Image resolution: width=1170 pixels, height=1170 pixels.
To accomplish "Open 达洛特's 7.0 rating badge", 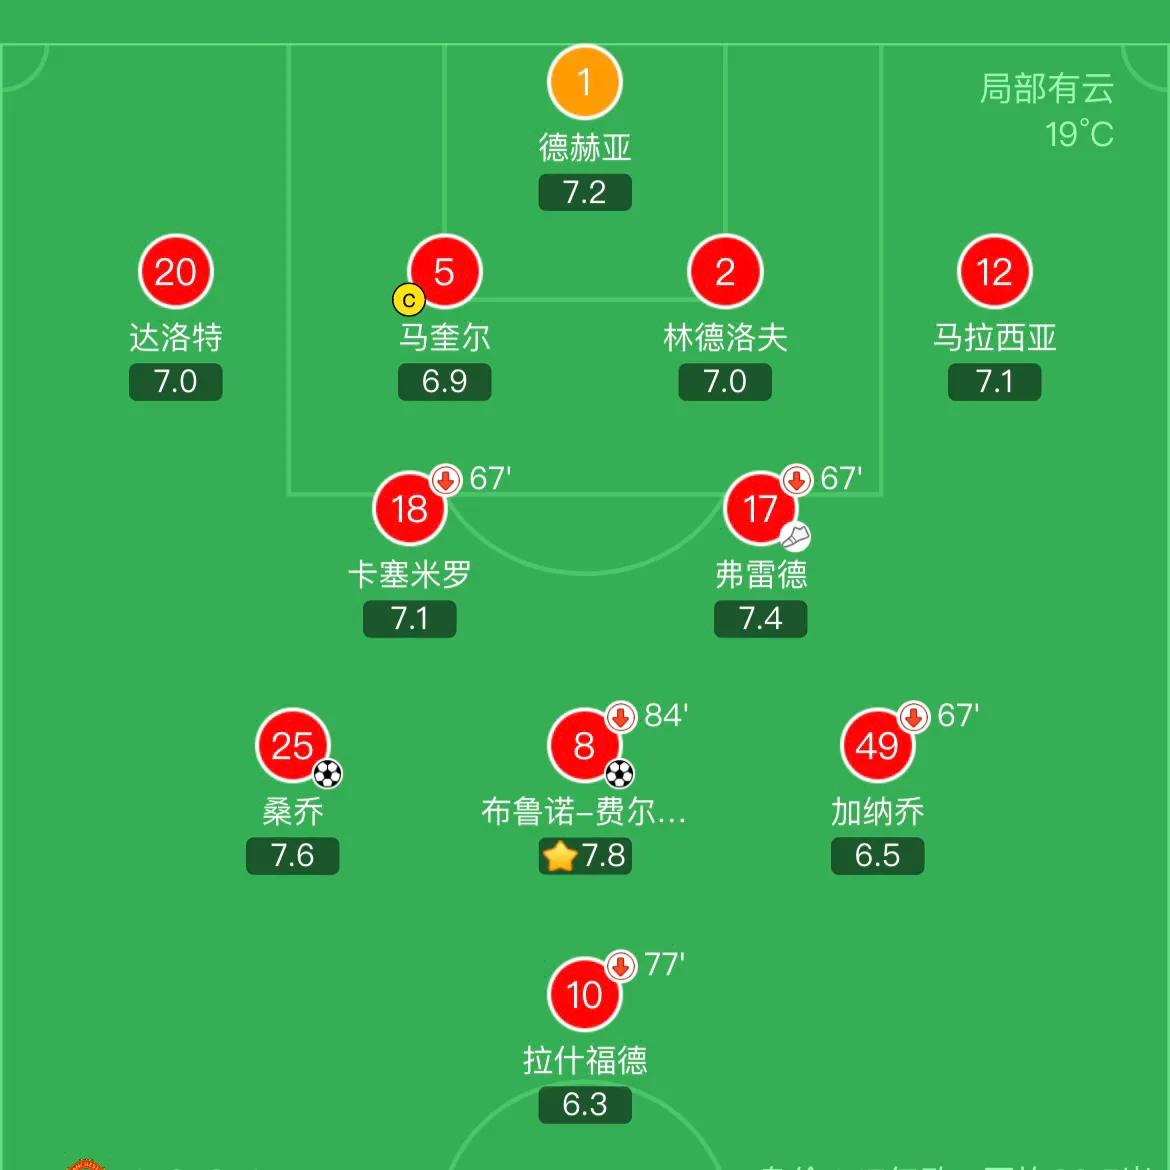I will 176,381.
